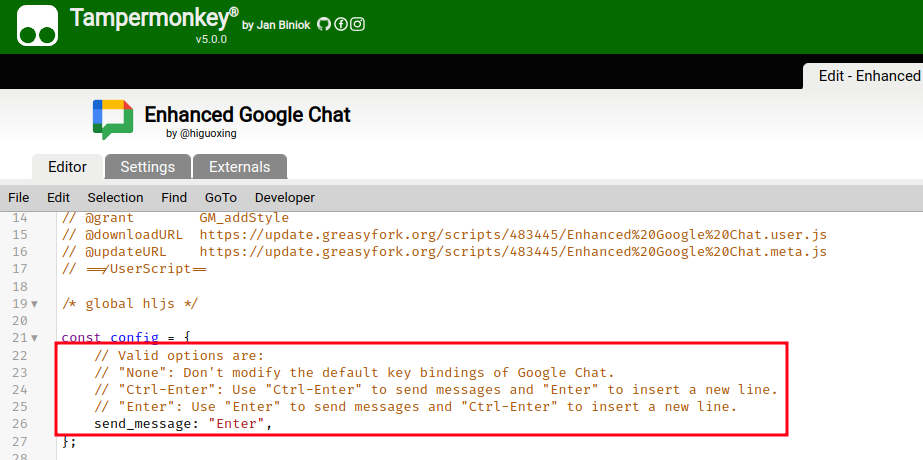
Task: Click the line 24 comment starting "Ctrl-Enter":
Action: [x=436, y=390]
